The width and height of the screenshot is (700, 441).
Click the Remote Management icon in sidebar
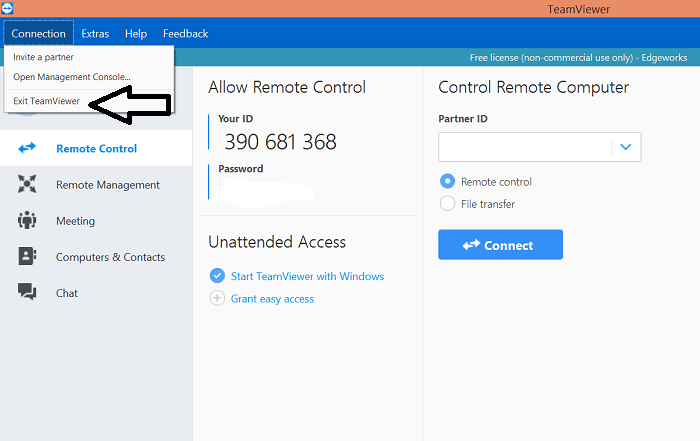point(27,184)
